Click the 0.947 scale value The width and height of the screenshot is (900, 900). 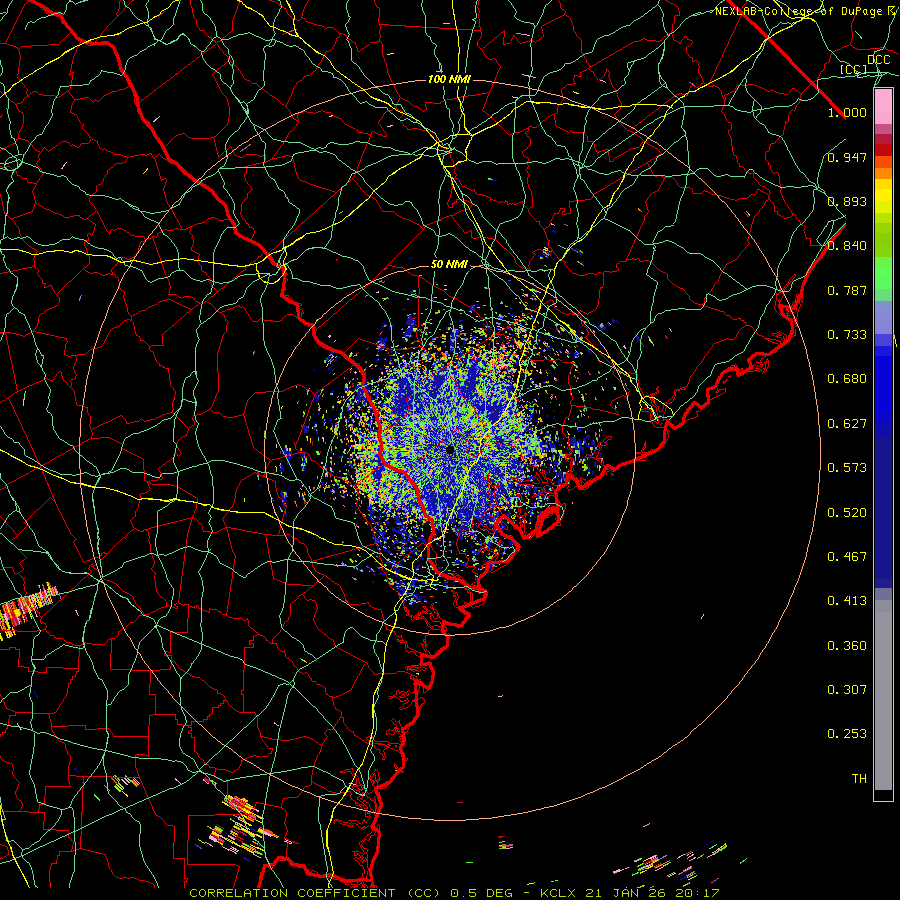point(847,157)
